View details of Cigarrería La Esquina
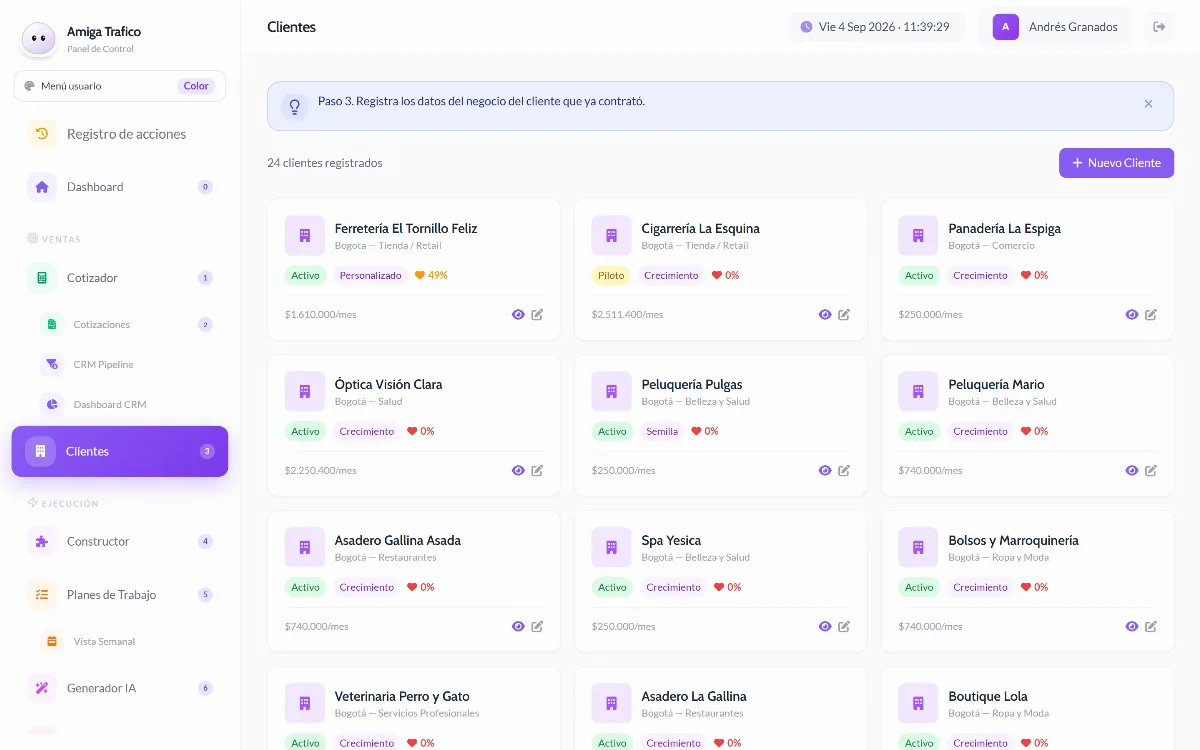This screenshot has height=750, width=1200. click(825, 314)
